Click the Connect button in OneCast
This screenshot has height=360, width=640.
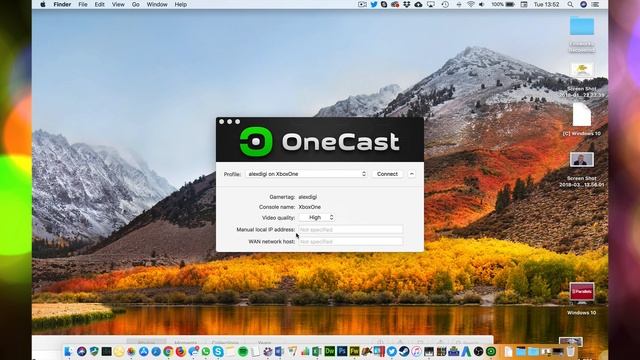(387, 174)
